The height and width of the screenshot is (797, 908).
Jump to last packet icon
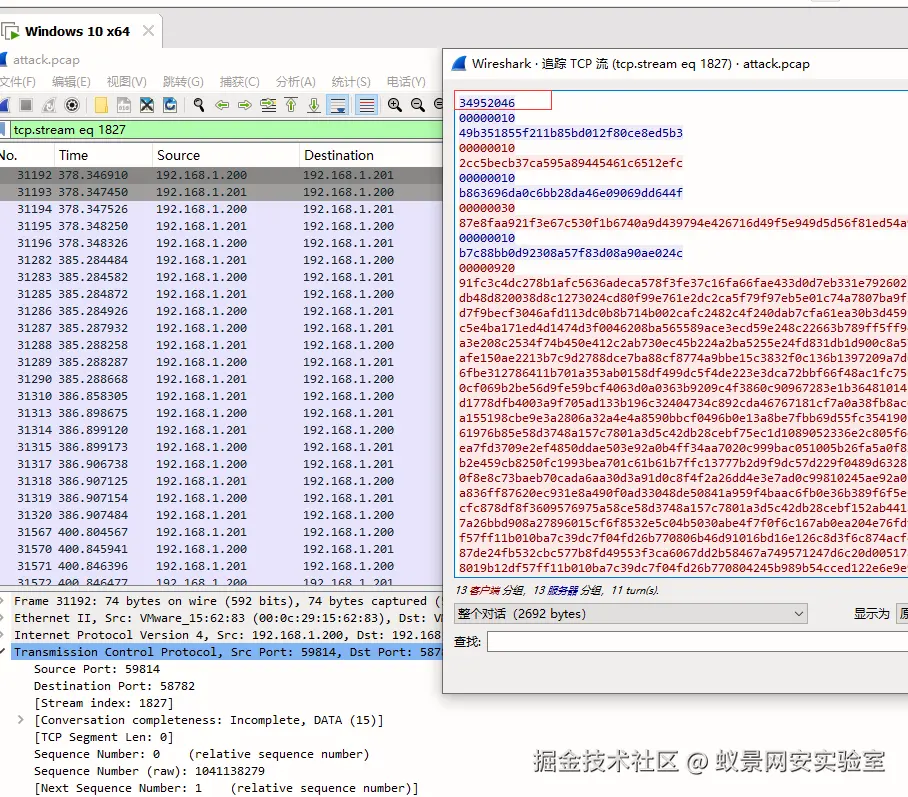314,105
